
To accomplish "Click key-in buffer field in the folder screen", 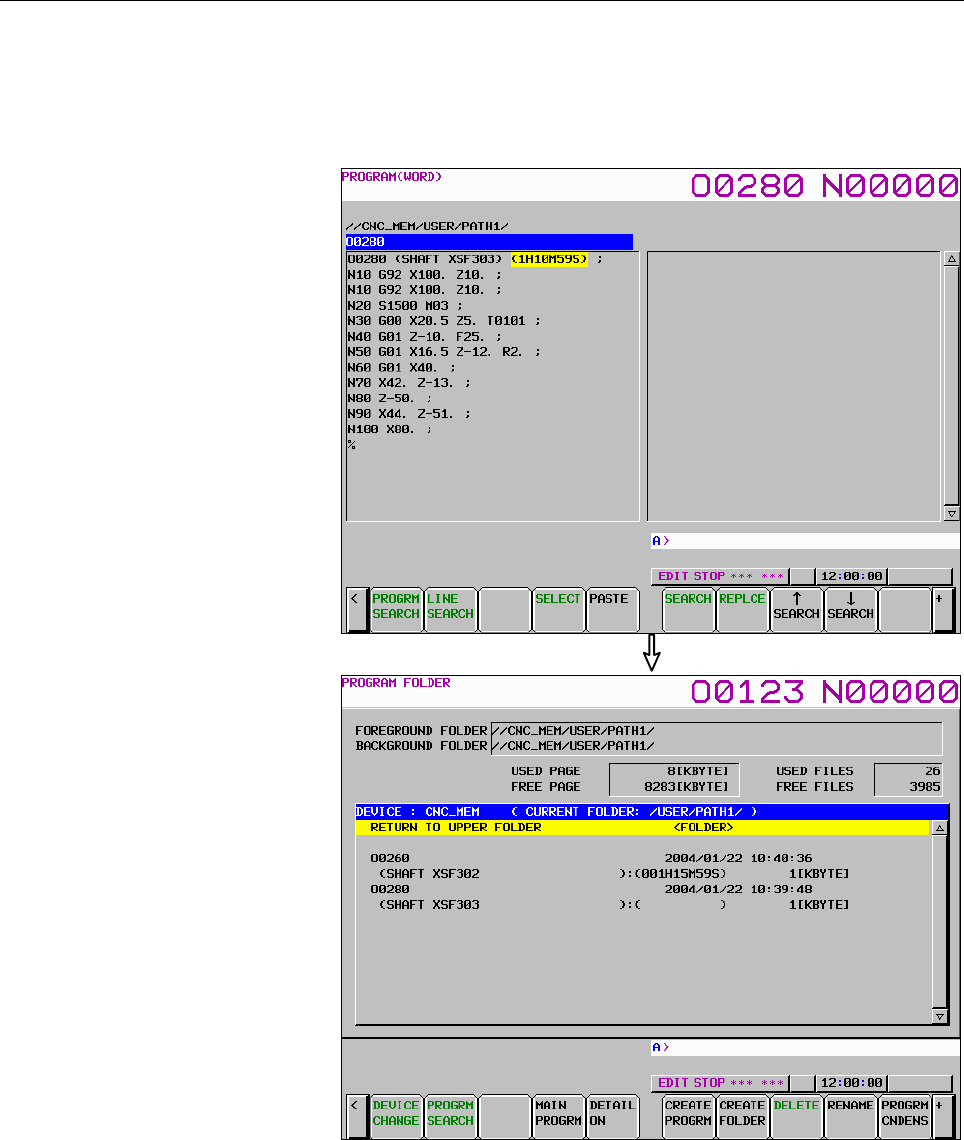I will tap(805, 1048).
